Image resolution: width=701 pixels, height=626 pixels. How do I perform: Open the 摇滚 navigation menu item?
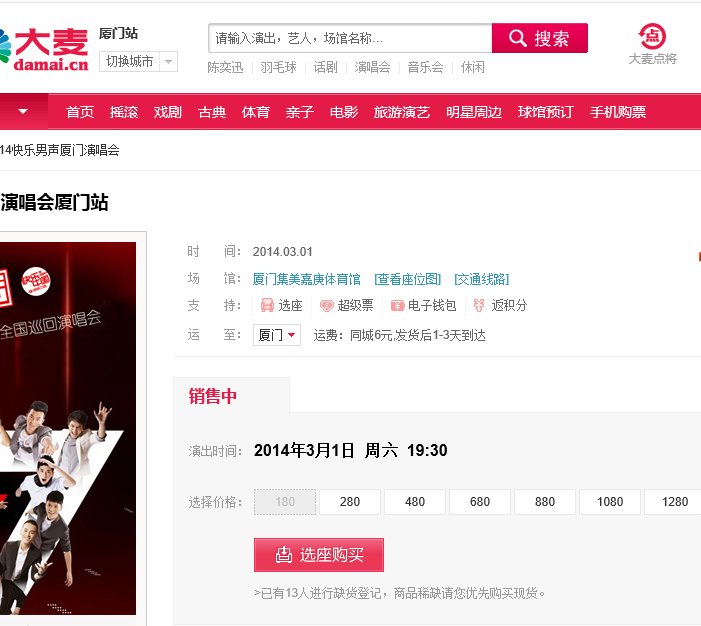[124, 112]
